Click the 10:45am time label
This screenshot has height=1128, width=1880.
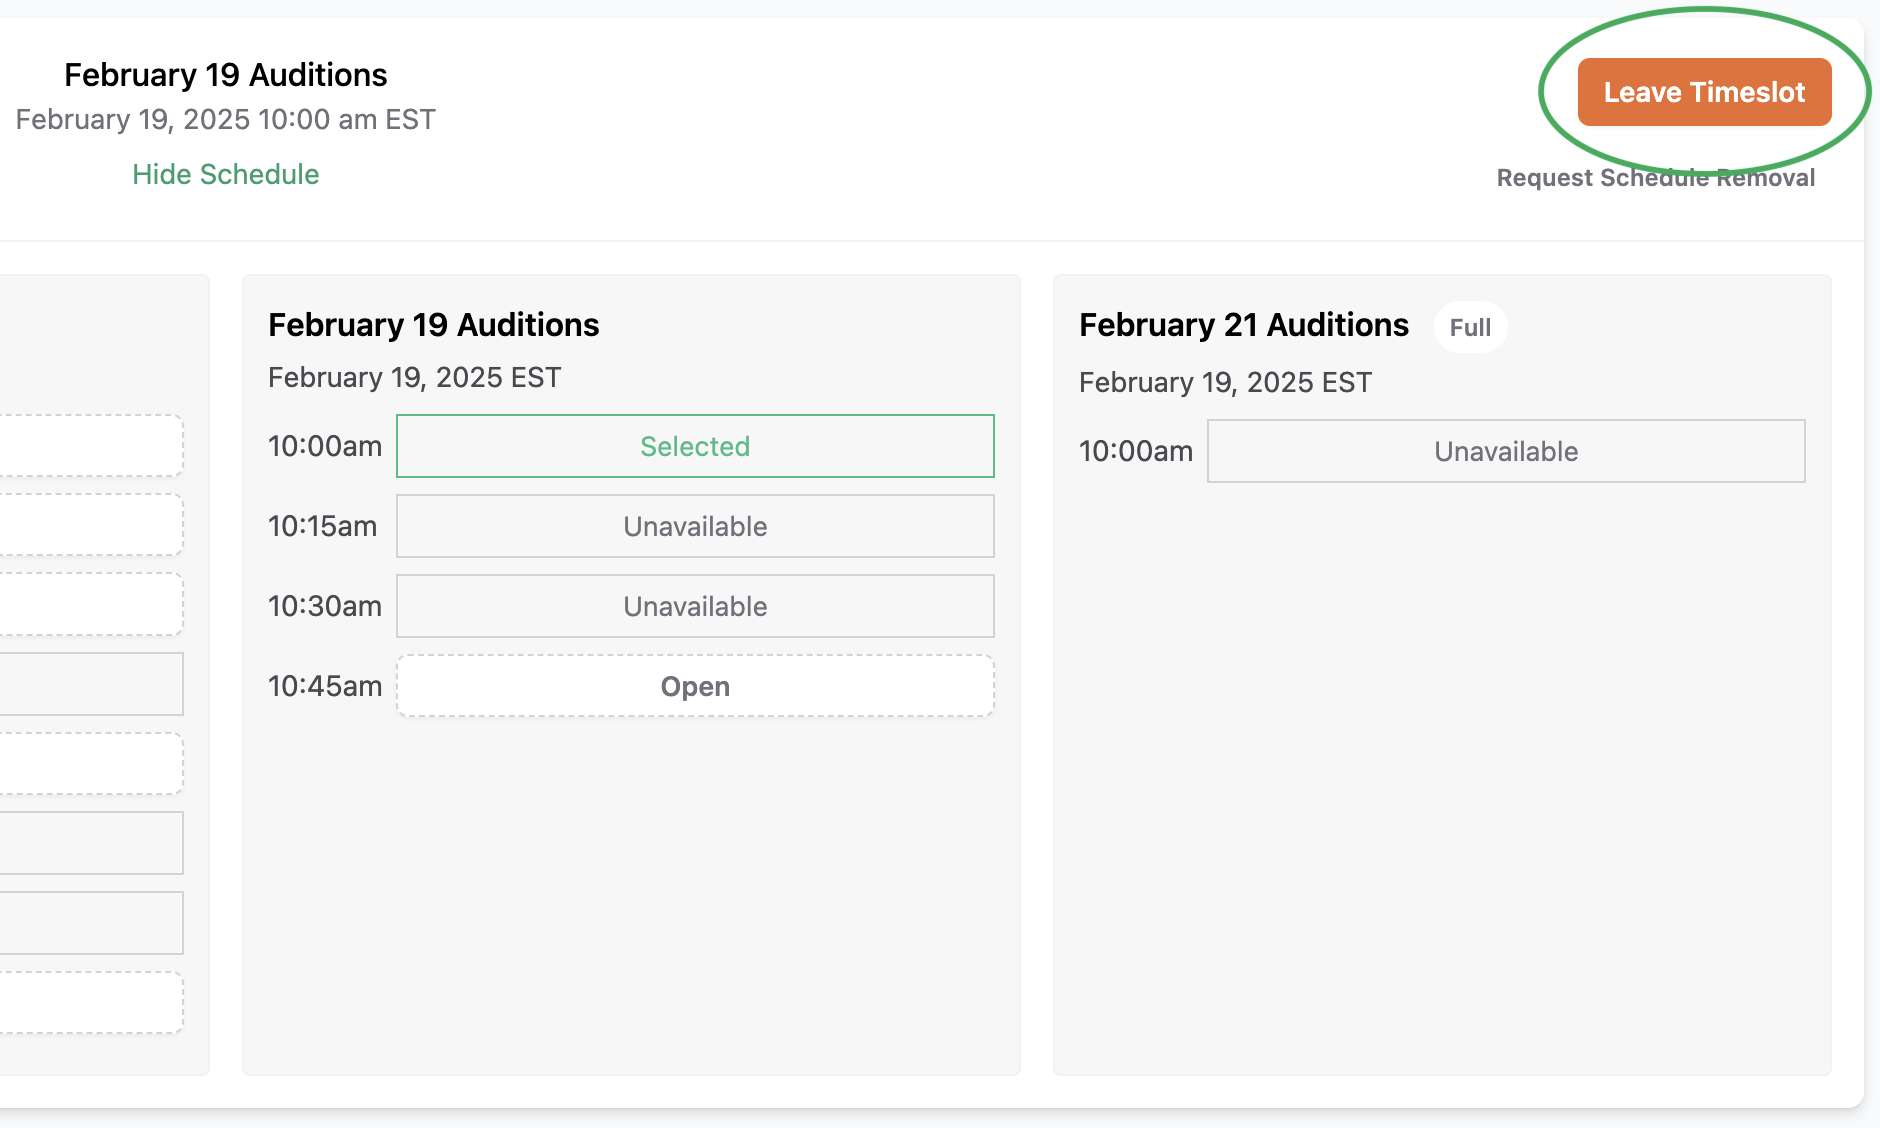click(x=325, y=686)
